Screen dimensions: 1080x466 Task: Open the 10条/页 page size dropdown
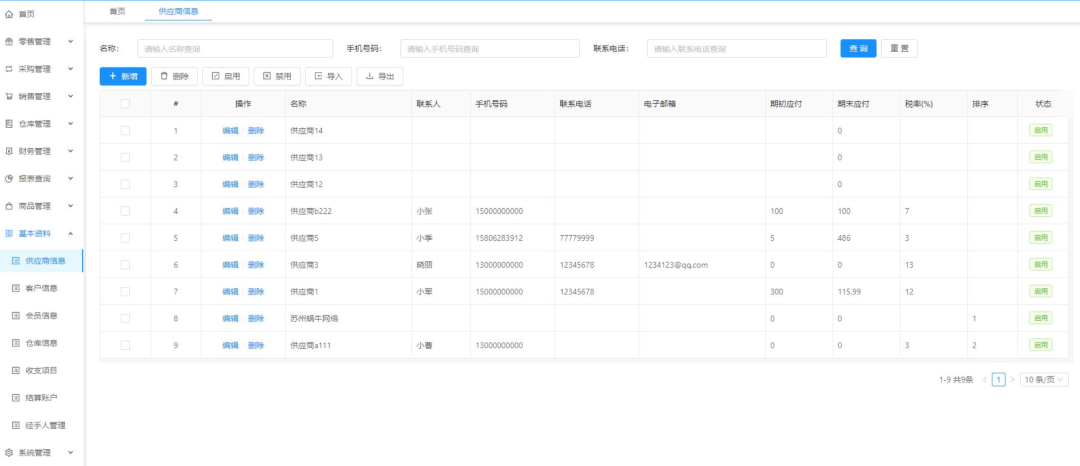click(x=1044, y=380)
